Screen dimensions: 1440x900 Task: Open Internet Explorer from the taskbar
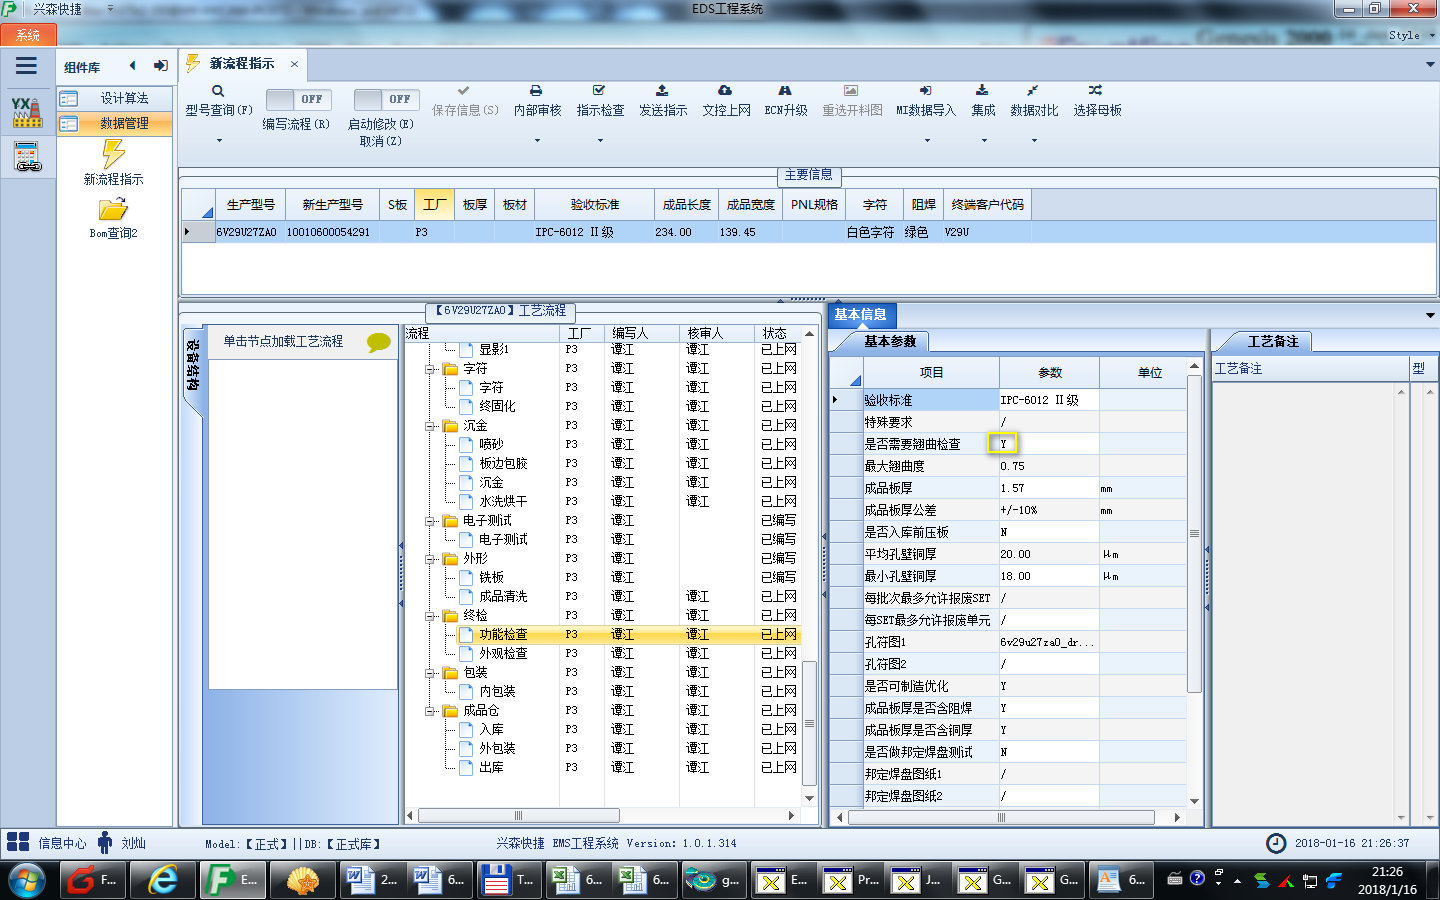[x=163, y=880]
